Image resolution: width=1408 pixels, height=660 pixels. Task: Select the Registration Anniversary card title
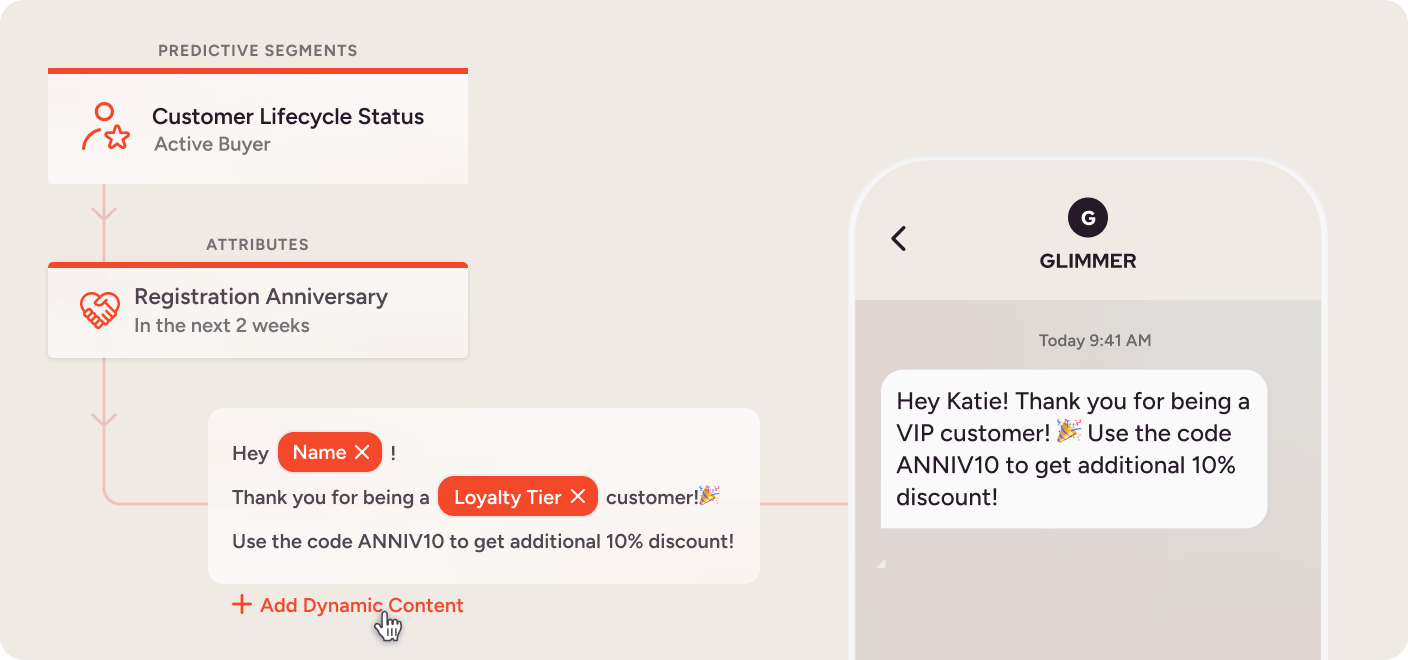click(261, 297)
